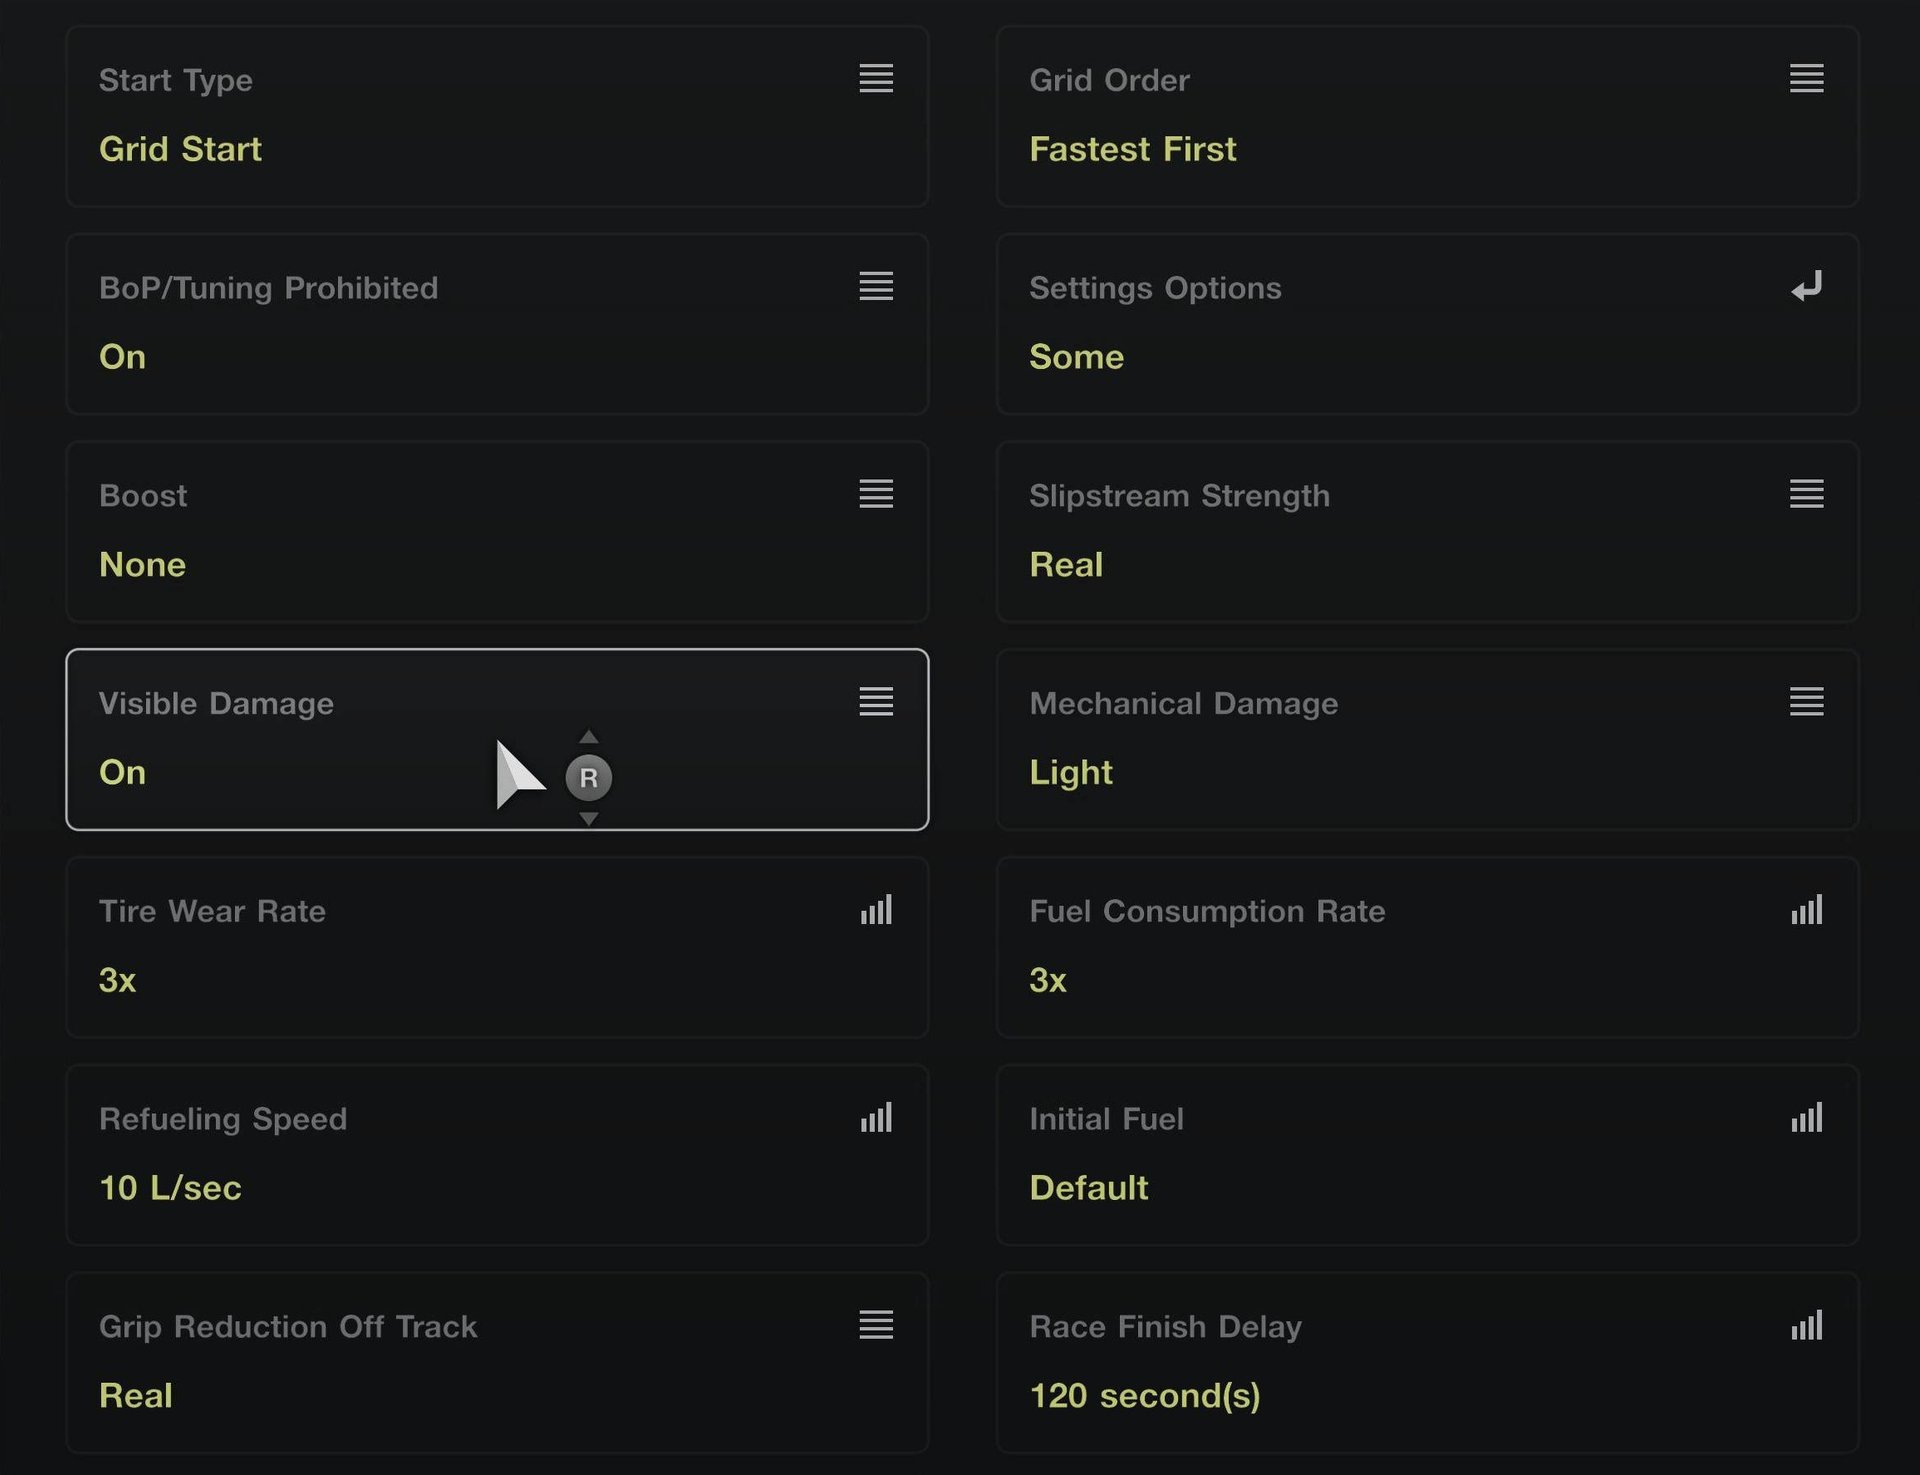
Task: Click the Boost None value
Action: [x=142, y=565]
